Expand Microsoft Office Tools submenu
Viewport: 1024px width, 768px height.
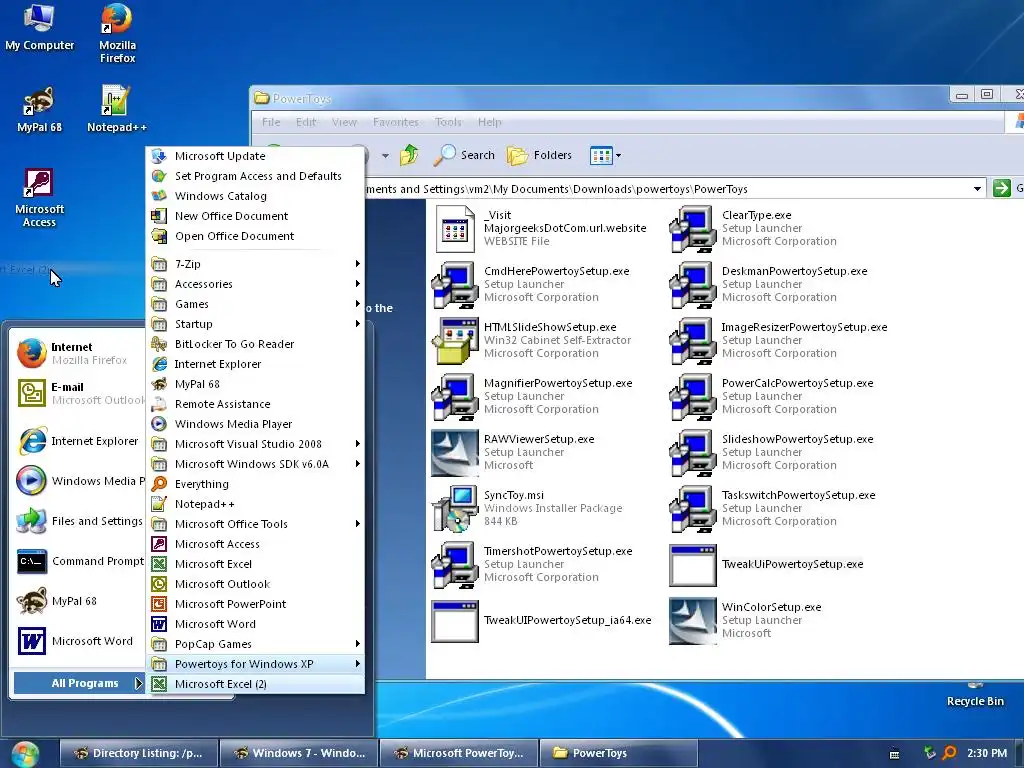(x=255, y=524)
